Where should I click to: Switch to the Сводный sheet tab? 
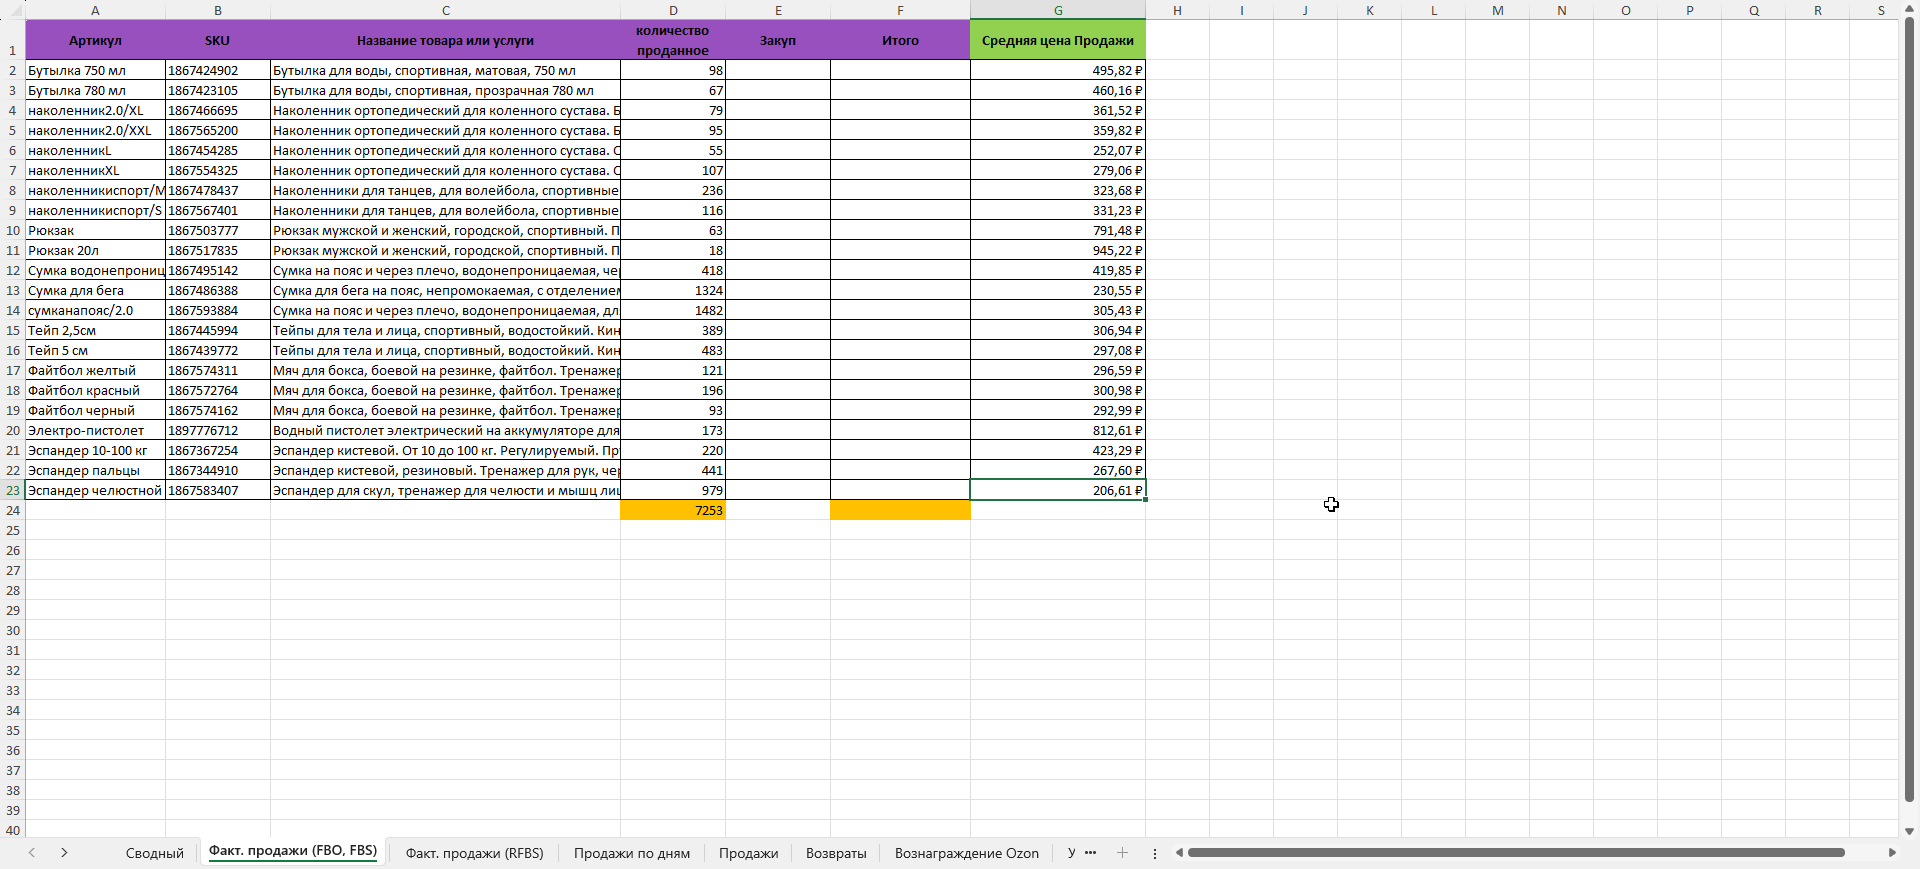154,853
